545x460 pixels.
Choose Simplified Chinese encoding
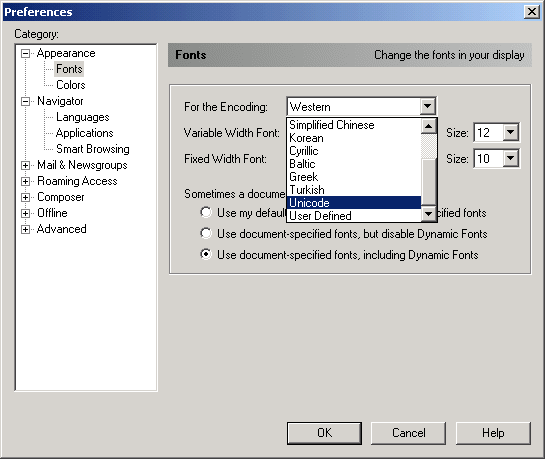354,125
